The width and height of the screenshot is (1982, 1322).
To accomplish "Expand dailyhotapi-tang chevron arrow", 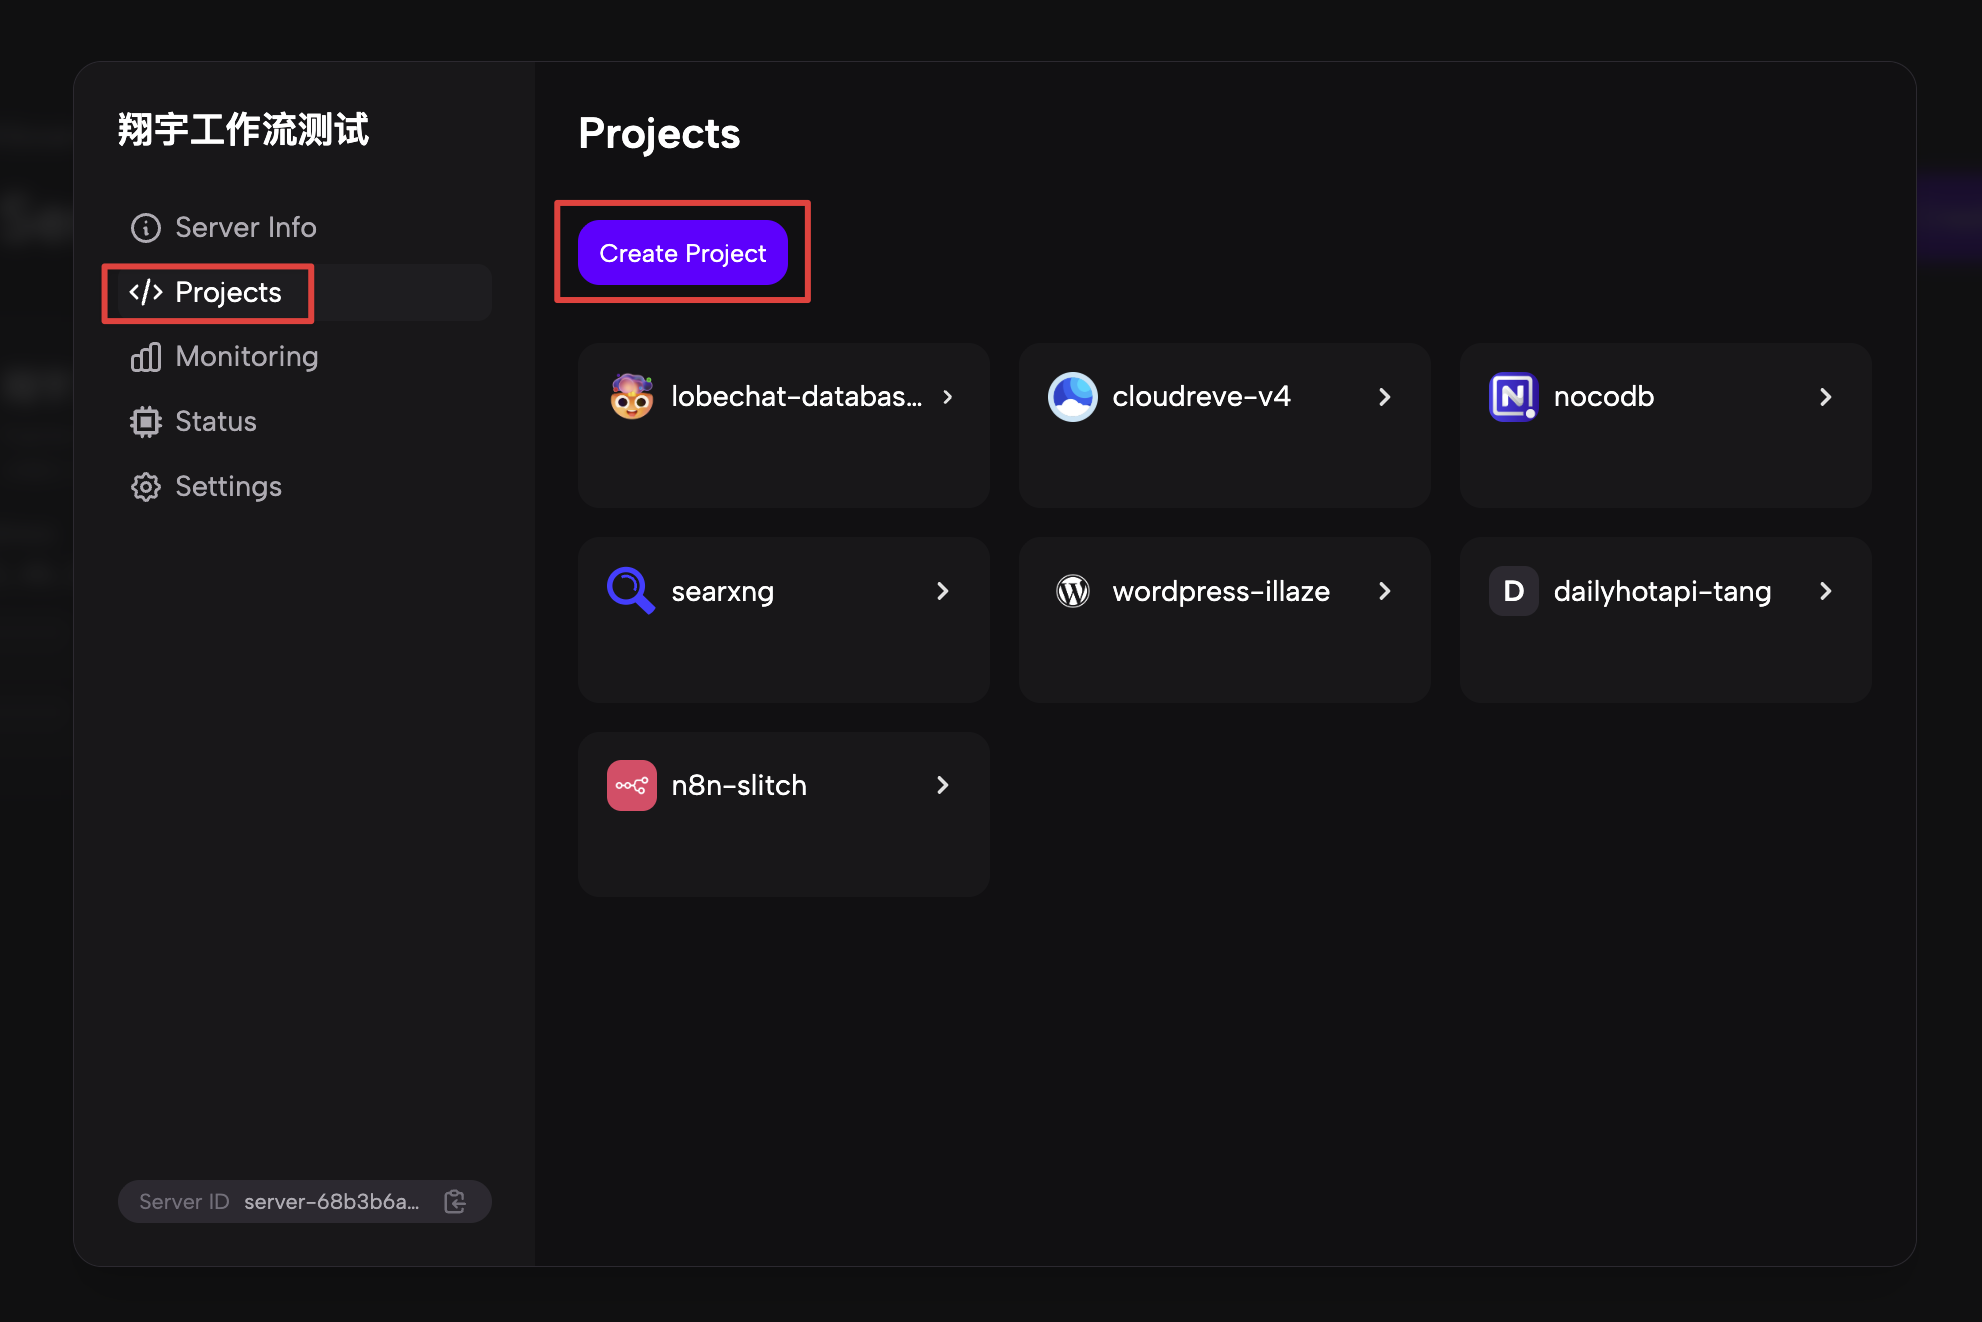I will click(x=1825, y=591).
